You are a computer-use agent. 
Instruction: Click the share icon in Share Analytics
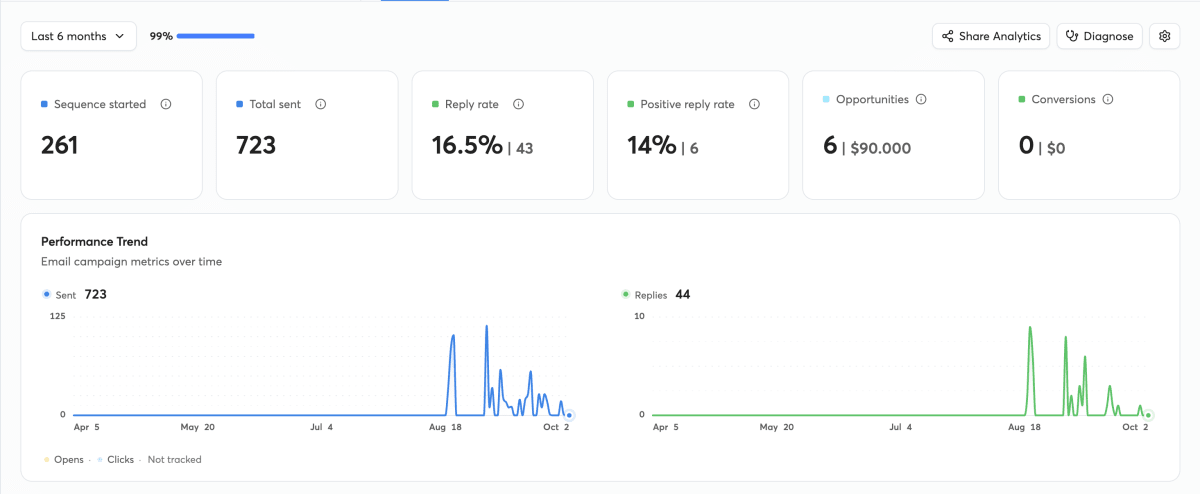click(x=947, y=36)
